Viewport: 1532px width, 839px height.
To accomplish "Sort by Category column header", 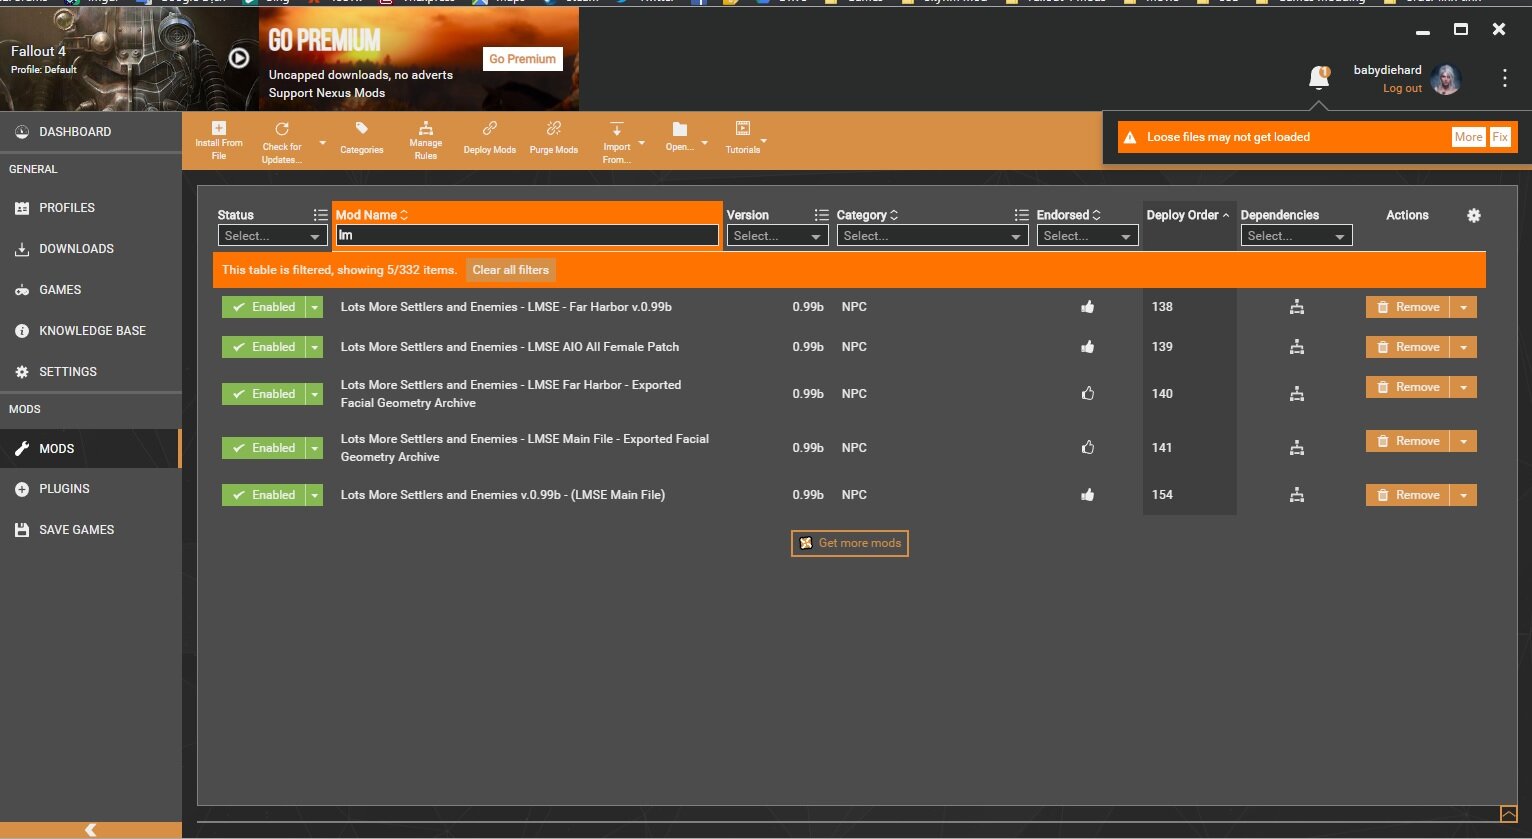I will (867, 215).
